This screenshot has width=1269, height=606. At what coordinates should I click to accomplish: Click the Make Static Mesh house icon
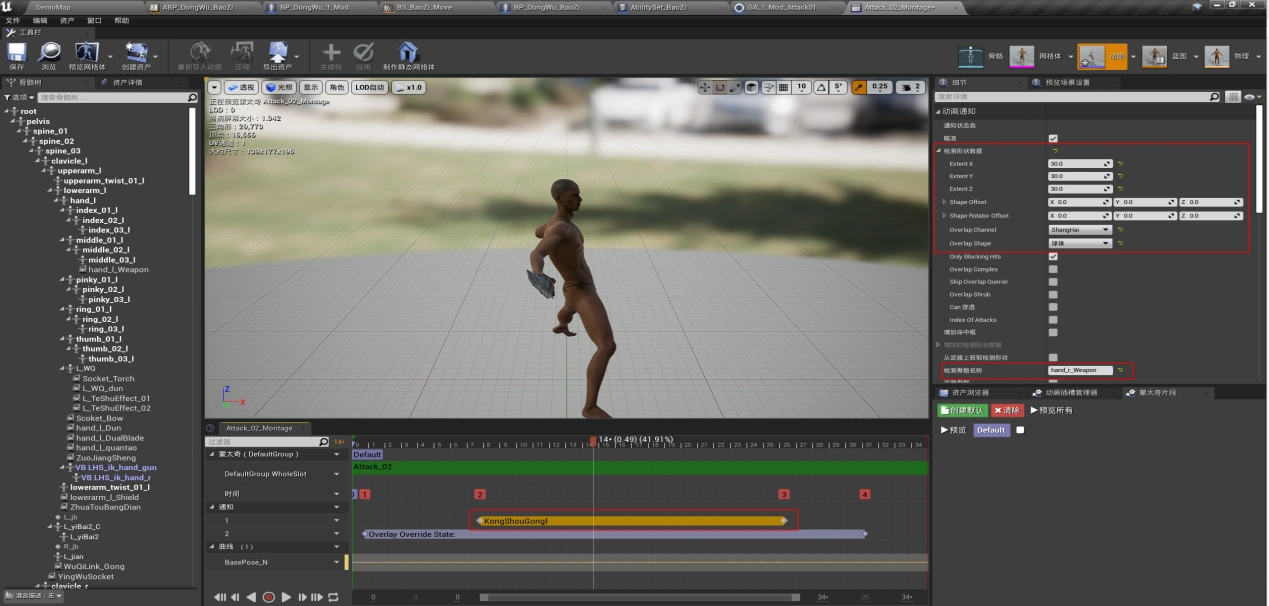407,52
